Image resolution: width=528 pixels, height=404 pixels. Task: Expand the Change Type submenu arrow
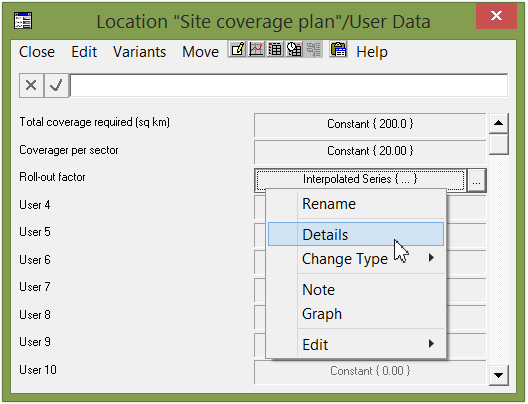431,258
